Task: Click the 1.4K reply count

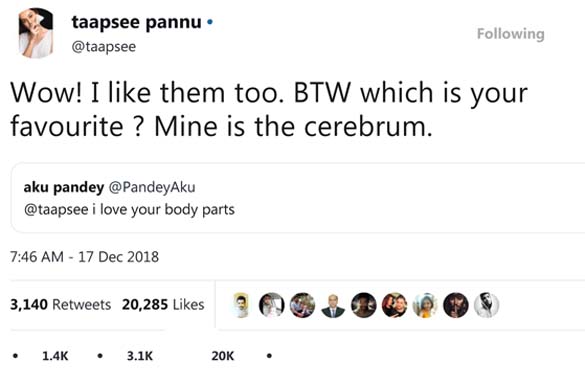Action: pyautogui.click(x=55, y=356)
